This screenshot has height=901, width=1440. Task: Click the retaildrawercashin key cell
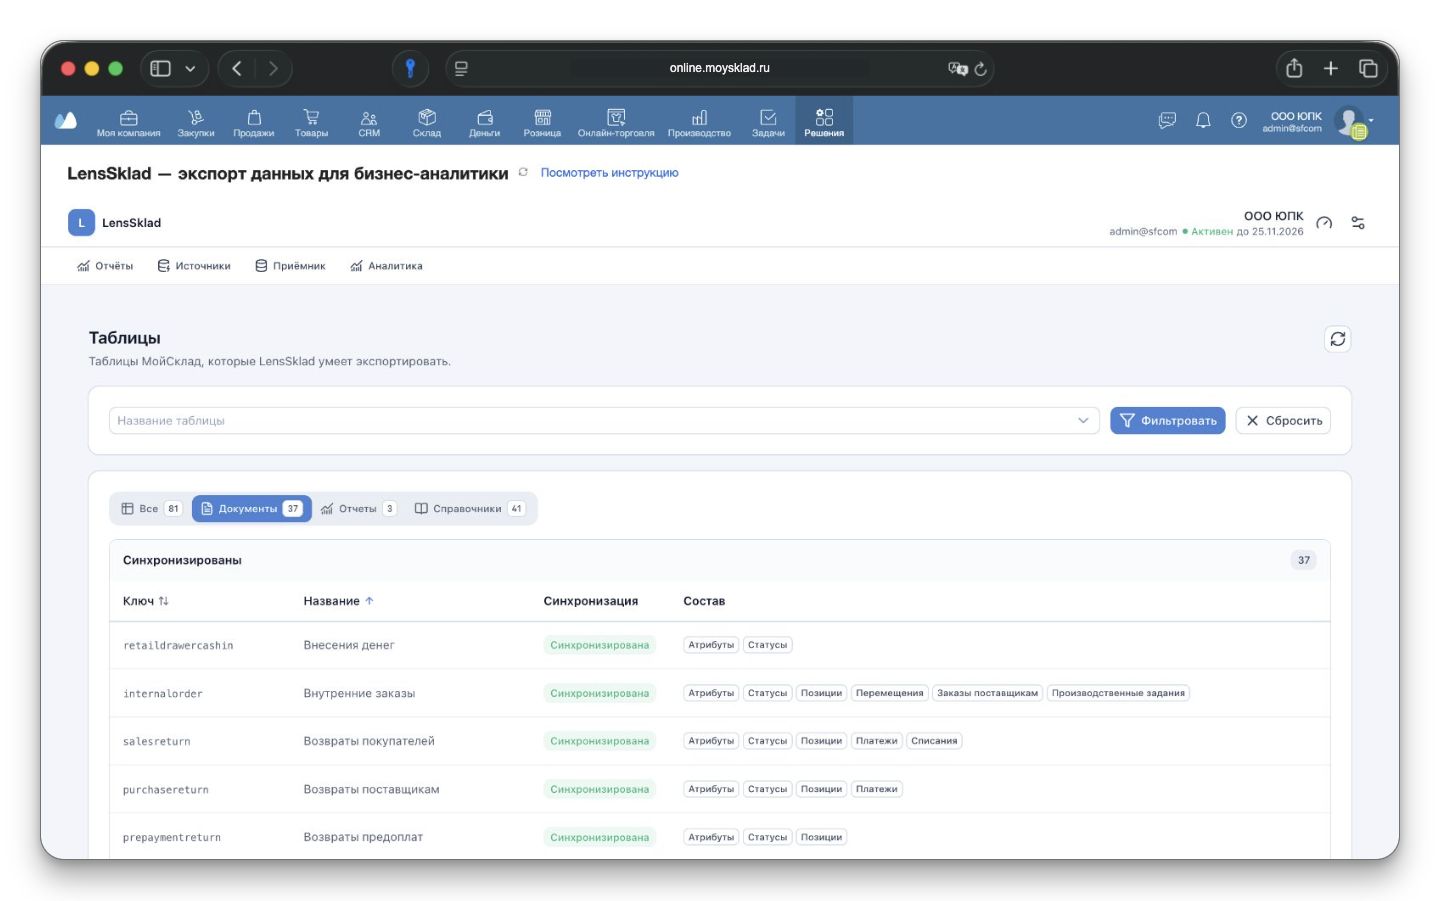click(178, 646)
